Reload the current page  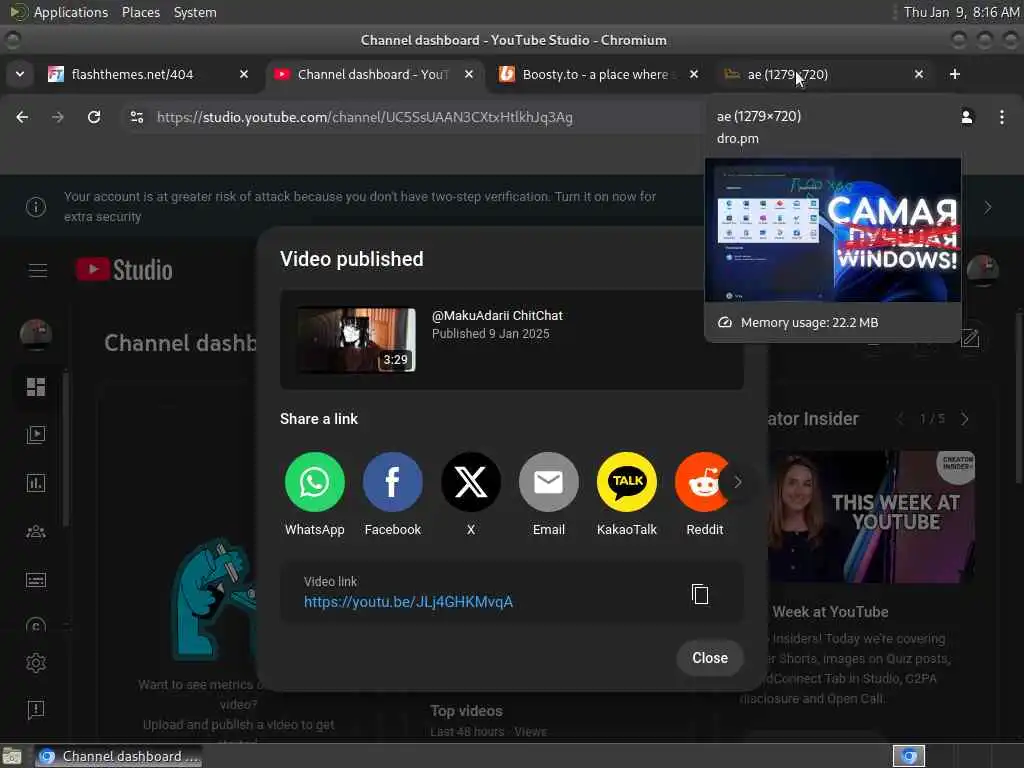[94, 117]
